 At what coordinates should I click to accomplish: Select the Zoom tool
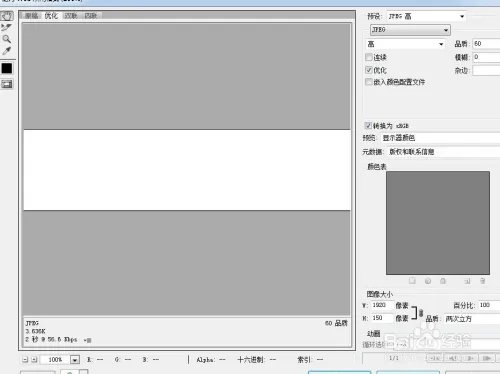6,39
